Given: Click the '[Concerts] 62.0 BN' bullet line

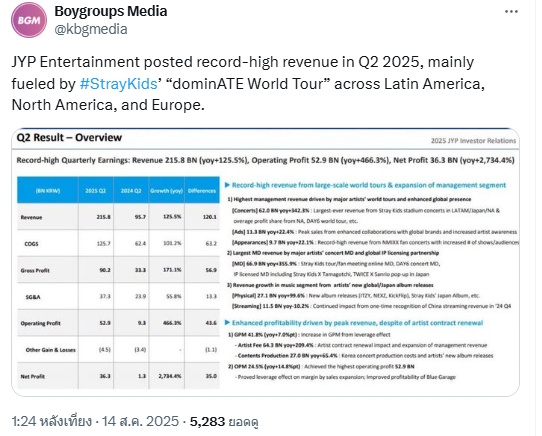Looking at the screenshot, I should (x=366, y=210).
